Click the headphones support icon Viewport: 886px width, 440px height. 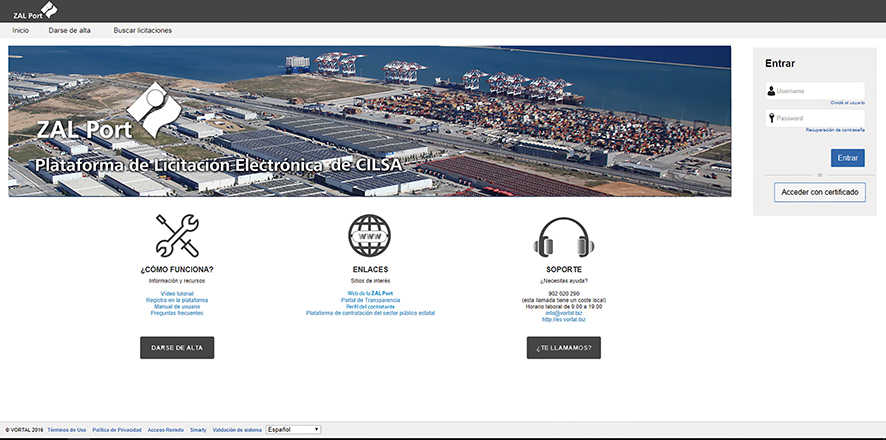(563, 237)
